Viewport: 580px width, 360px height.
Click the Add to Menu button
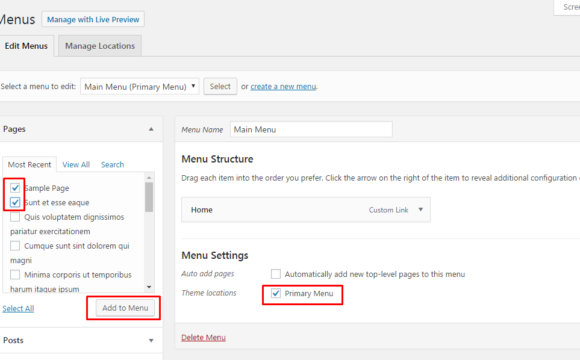125,308
